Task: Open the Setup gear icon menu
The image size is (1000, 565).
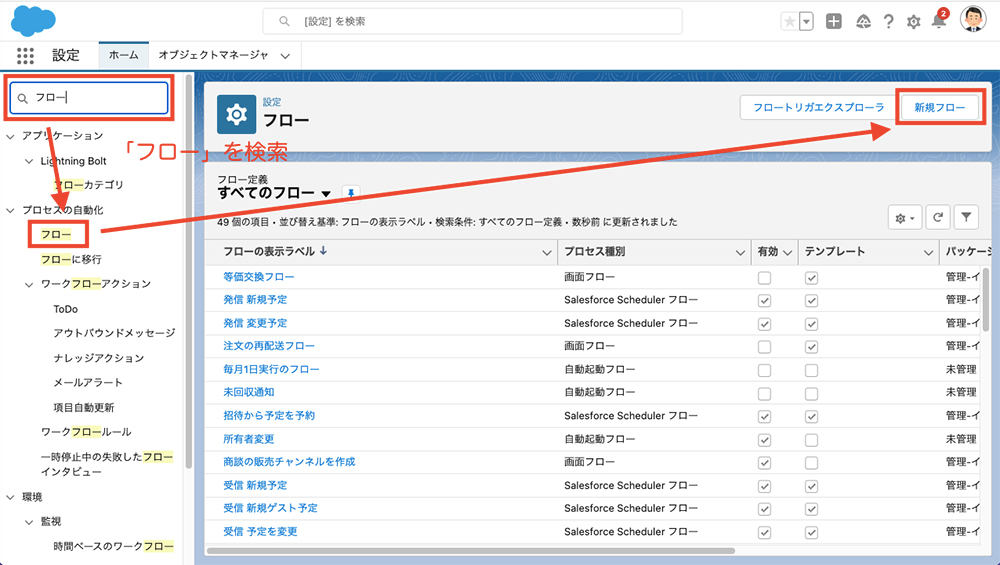Action: click(x=913, y=21)
